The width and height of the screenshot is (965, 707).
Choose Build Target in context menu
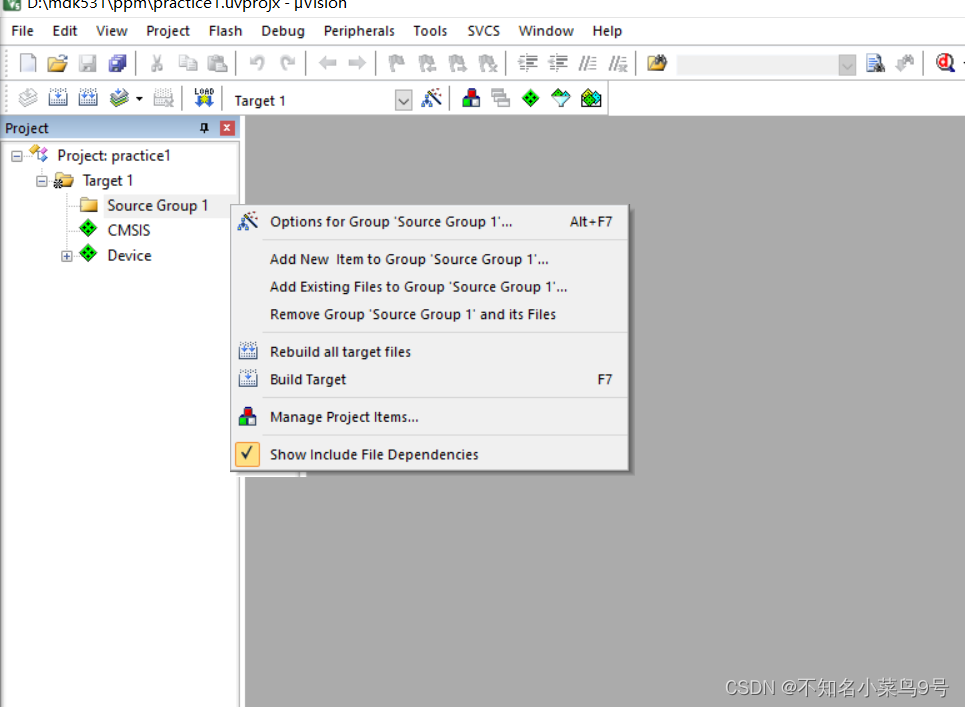click(x=430, y=380)
